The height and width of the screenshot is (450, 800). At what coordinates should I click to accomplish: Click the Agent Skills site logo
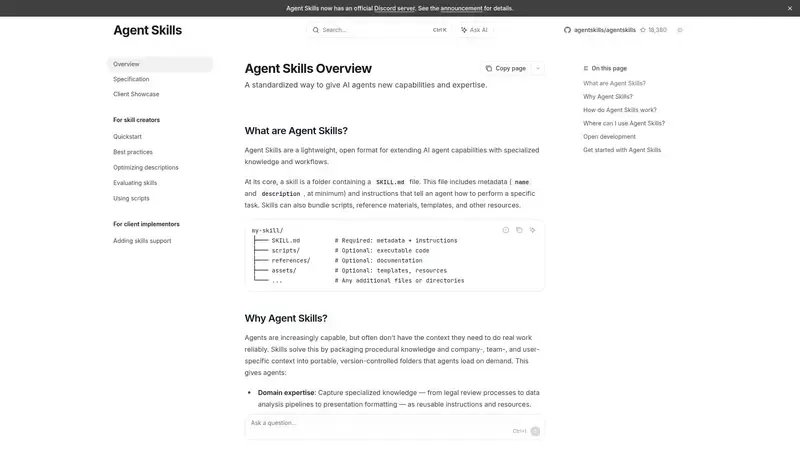pyautogui.click(x=147, y=30)
